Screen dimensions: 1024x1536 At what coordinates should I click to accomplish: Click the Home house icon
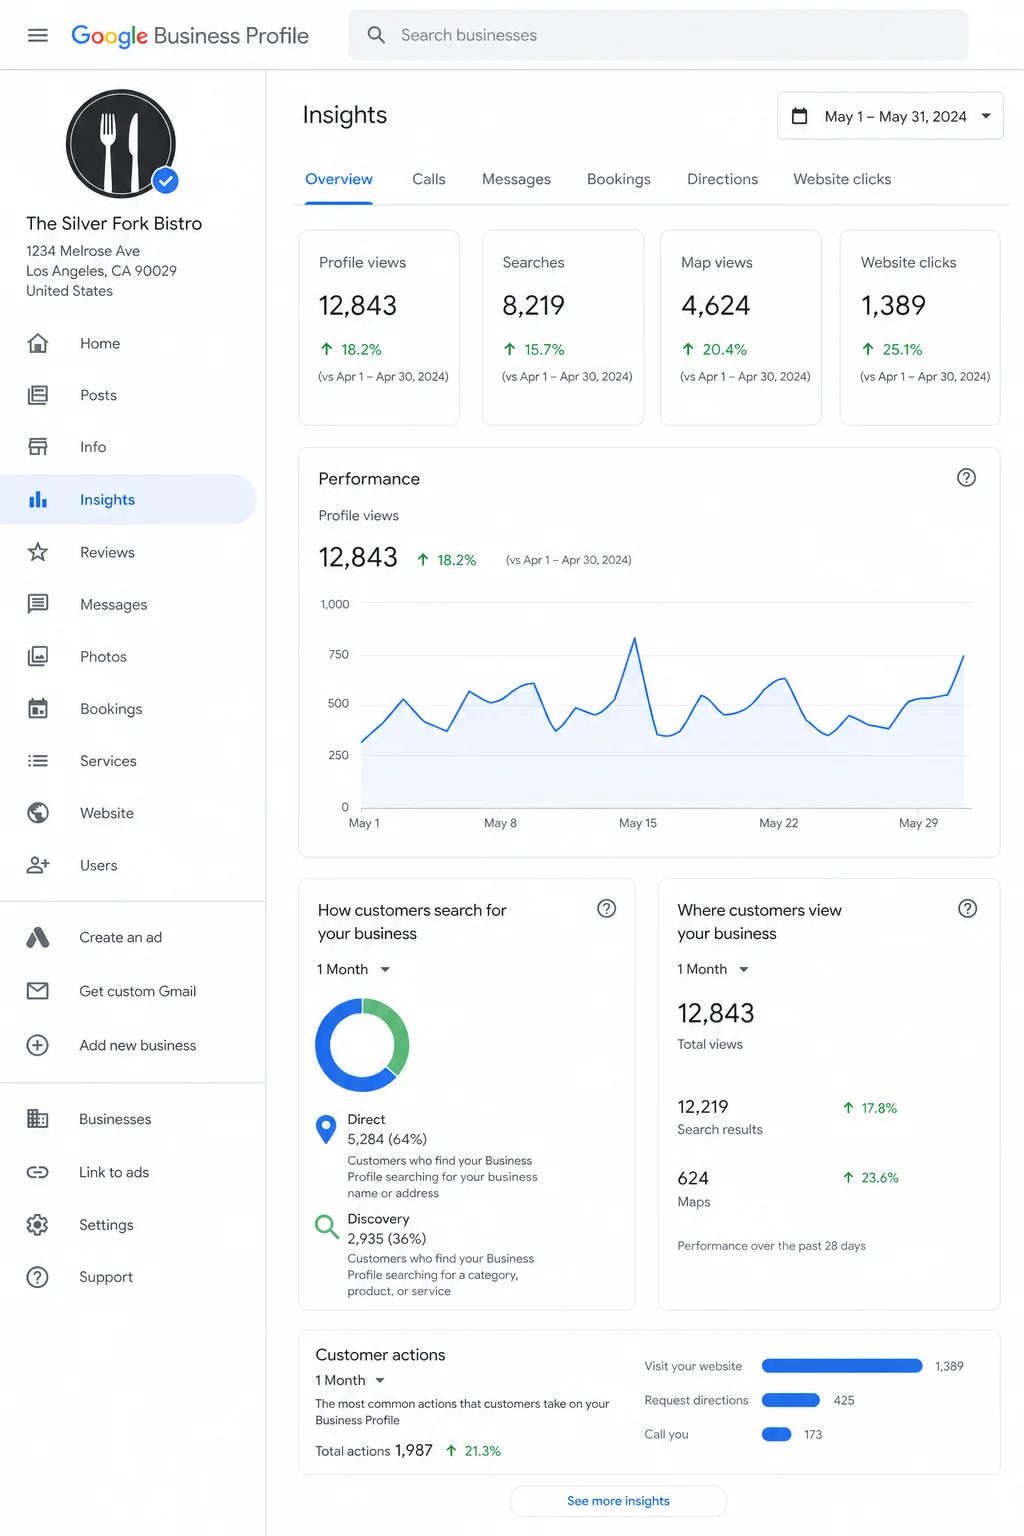point(38,343)
